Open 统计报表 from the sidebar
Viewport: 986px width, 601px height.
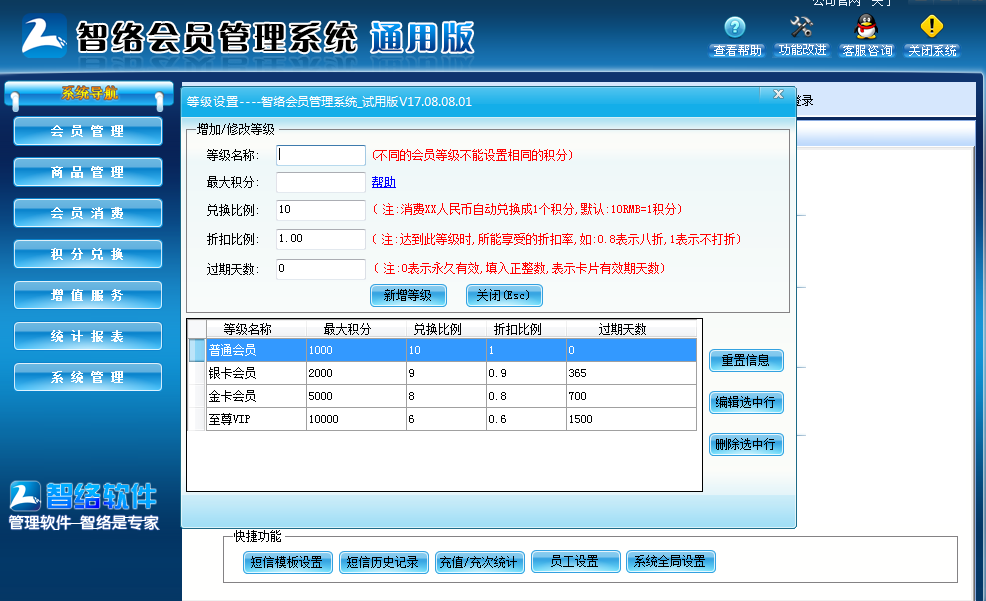(88, 336)
